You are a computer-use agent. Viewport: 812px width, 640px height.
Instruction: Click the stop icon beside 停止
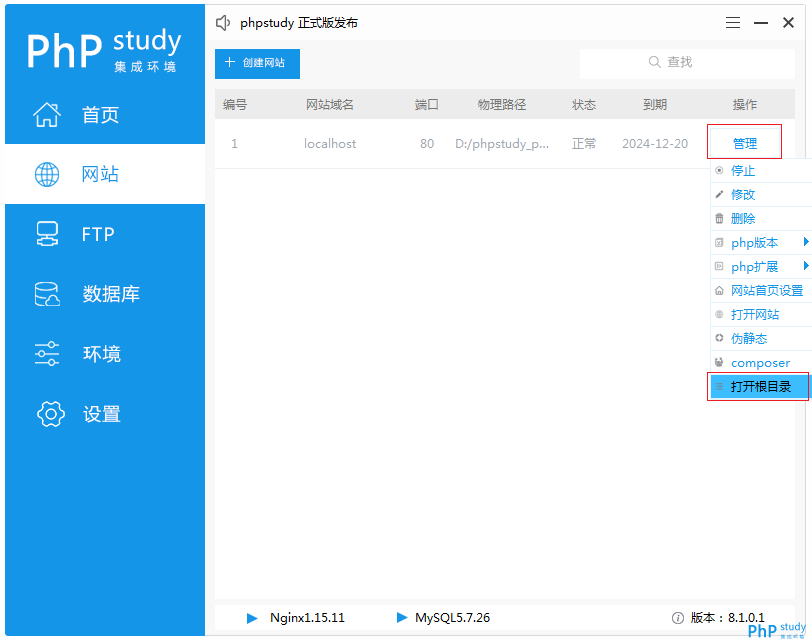click(x=719, y=170)
